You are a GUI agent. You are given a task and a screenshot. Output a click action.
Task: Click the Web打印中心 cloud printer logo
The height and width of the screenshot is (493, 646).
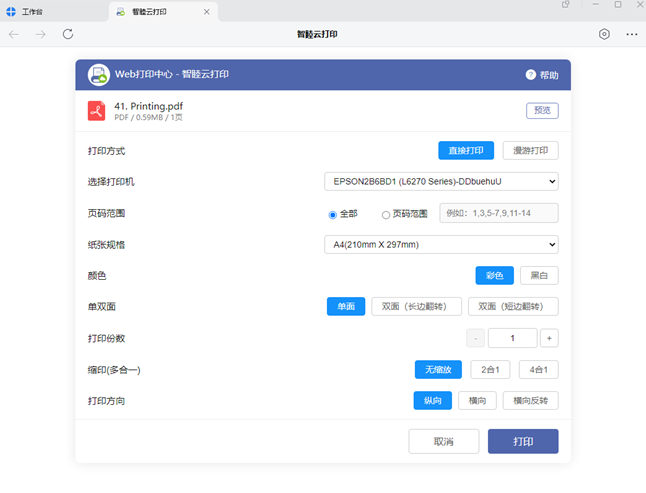coord(99,75)
